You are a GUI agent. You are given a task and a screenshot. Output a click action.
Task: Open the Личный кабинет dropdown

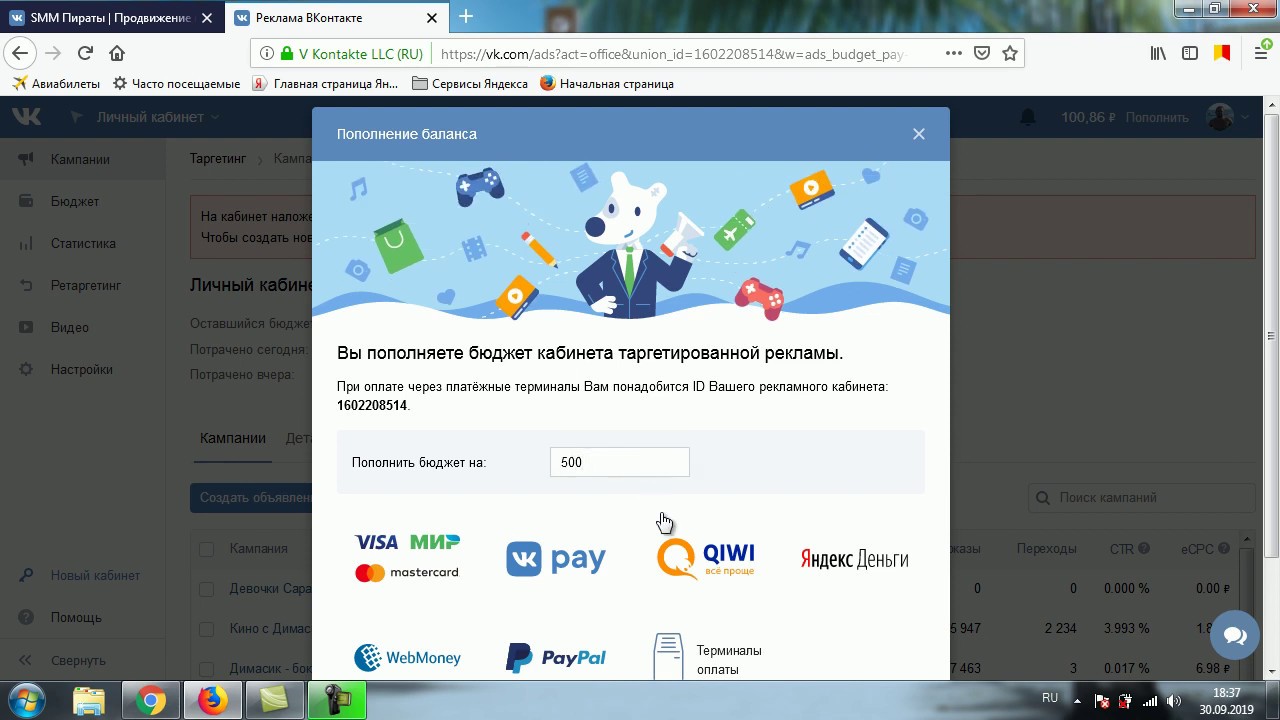click(158, 117)
